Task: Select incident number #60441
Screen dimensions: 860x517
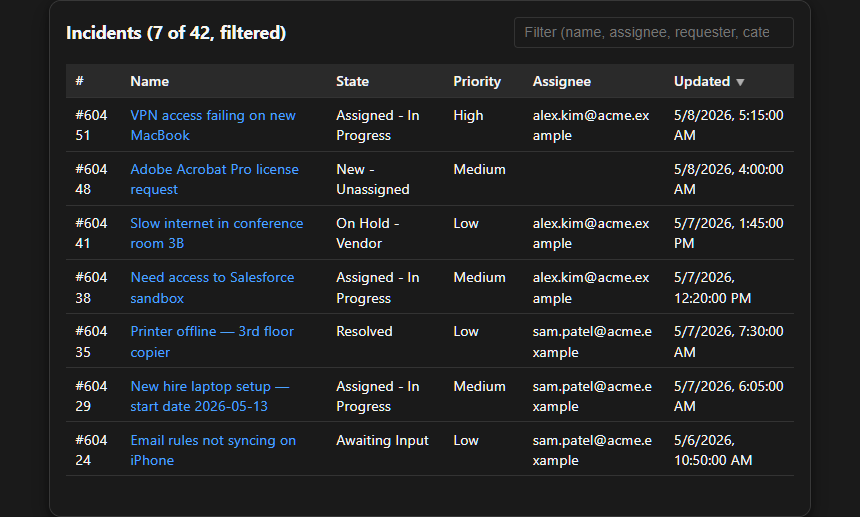Action: tap(91, 233)
